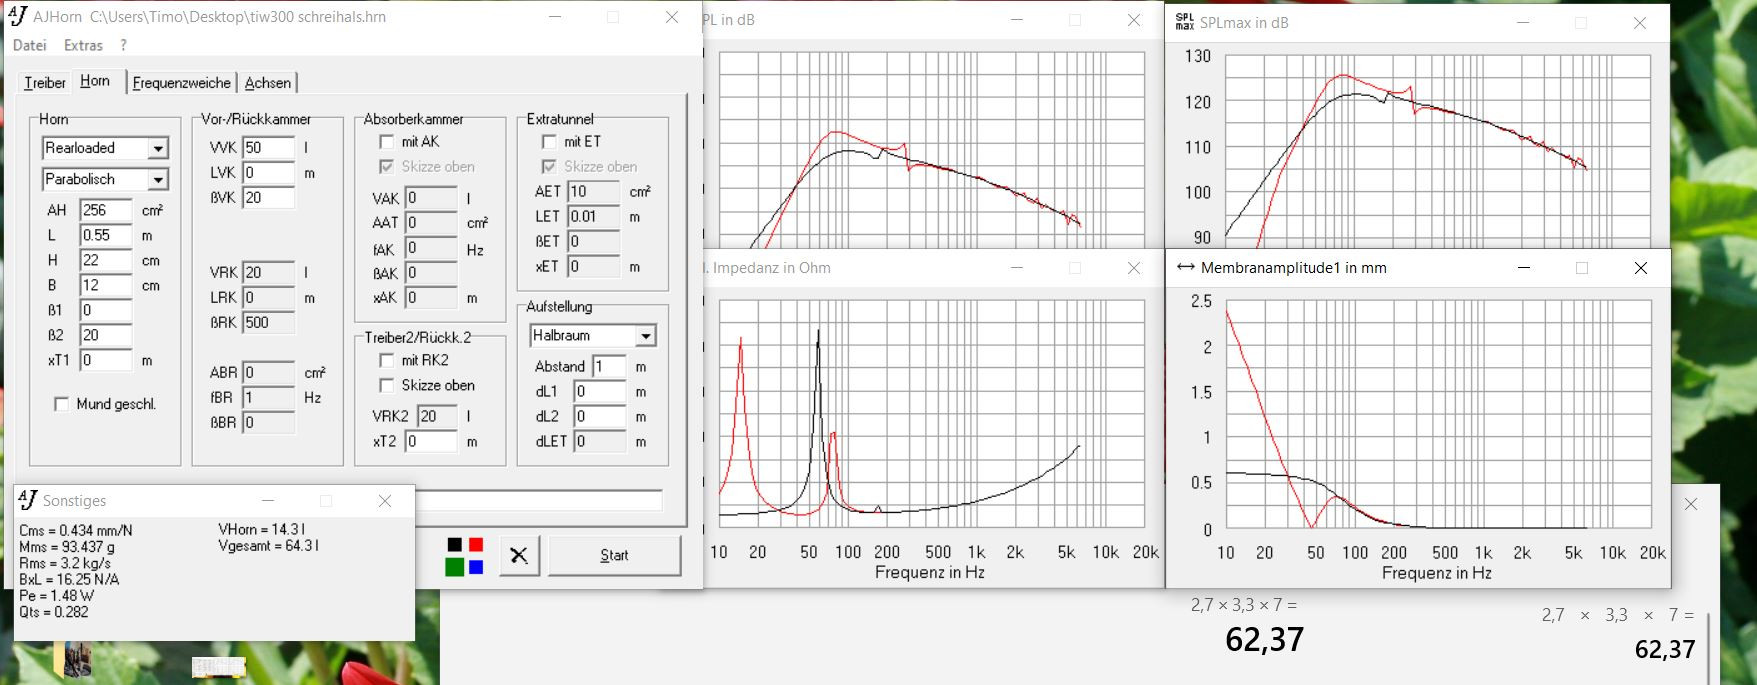Click the black color square
The width and height of the screenshot is (1757, 685).
coord(455,545)
